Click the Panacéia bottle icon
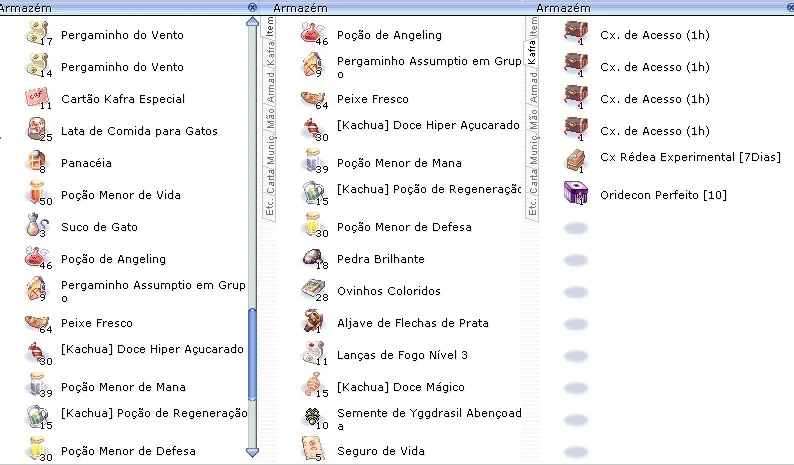794x465 pixels. pos(36,161)
